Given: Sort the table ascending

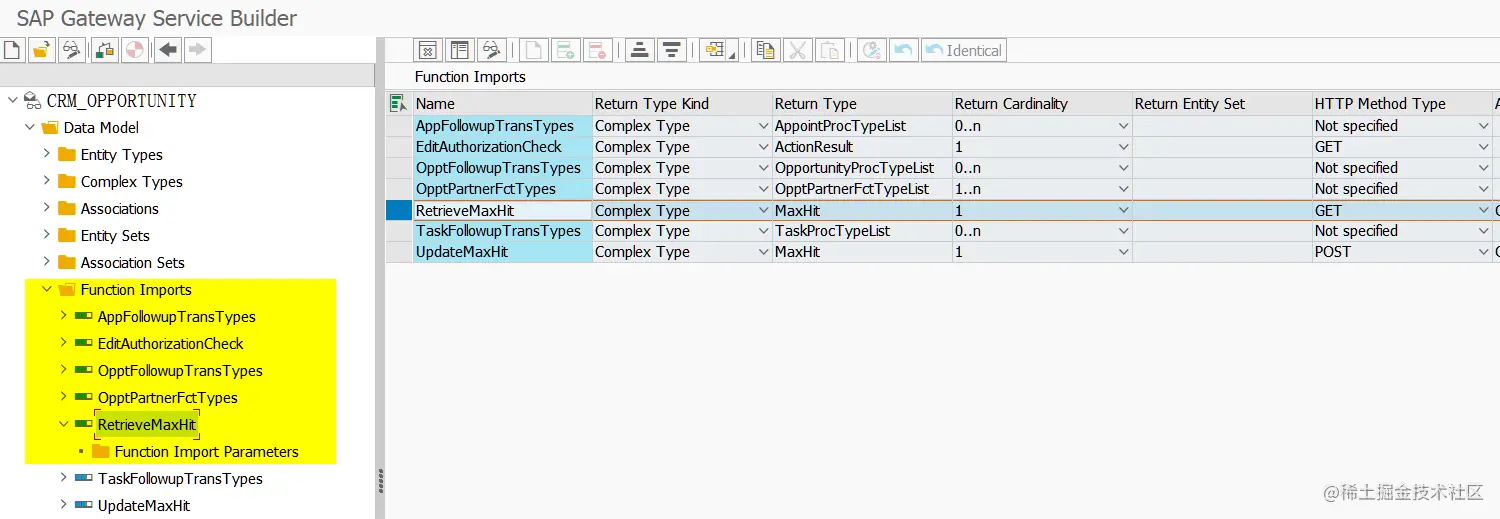Looking at the screenshot, I should point(640,50).
